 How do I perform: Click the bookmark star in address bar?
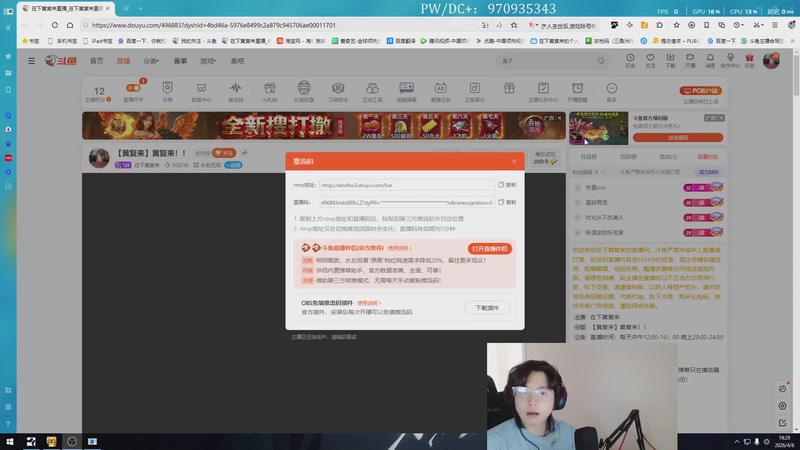coord(514,25)
